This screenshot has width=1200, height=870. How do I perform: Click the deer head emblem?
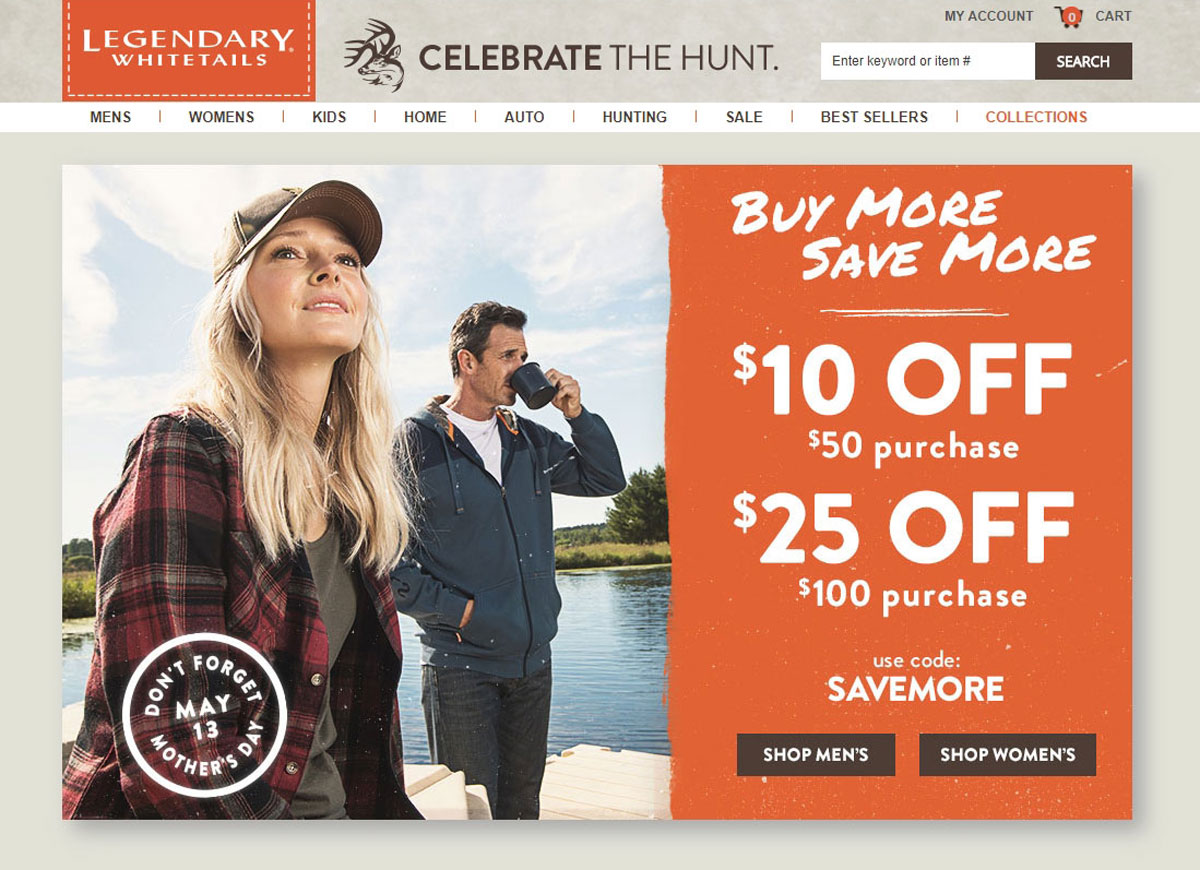click(x=374, y=55)
